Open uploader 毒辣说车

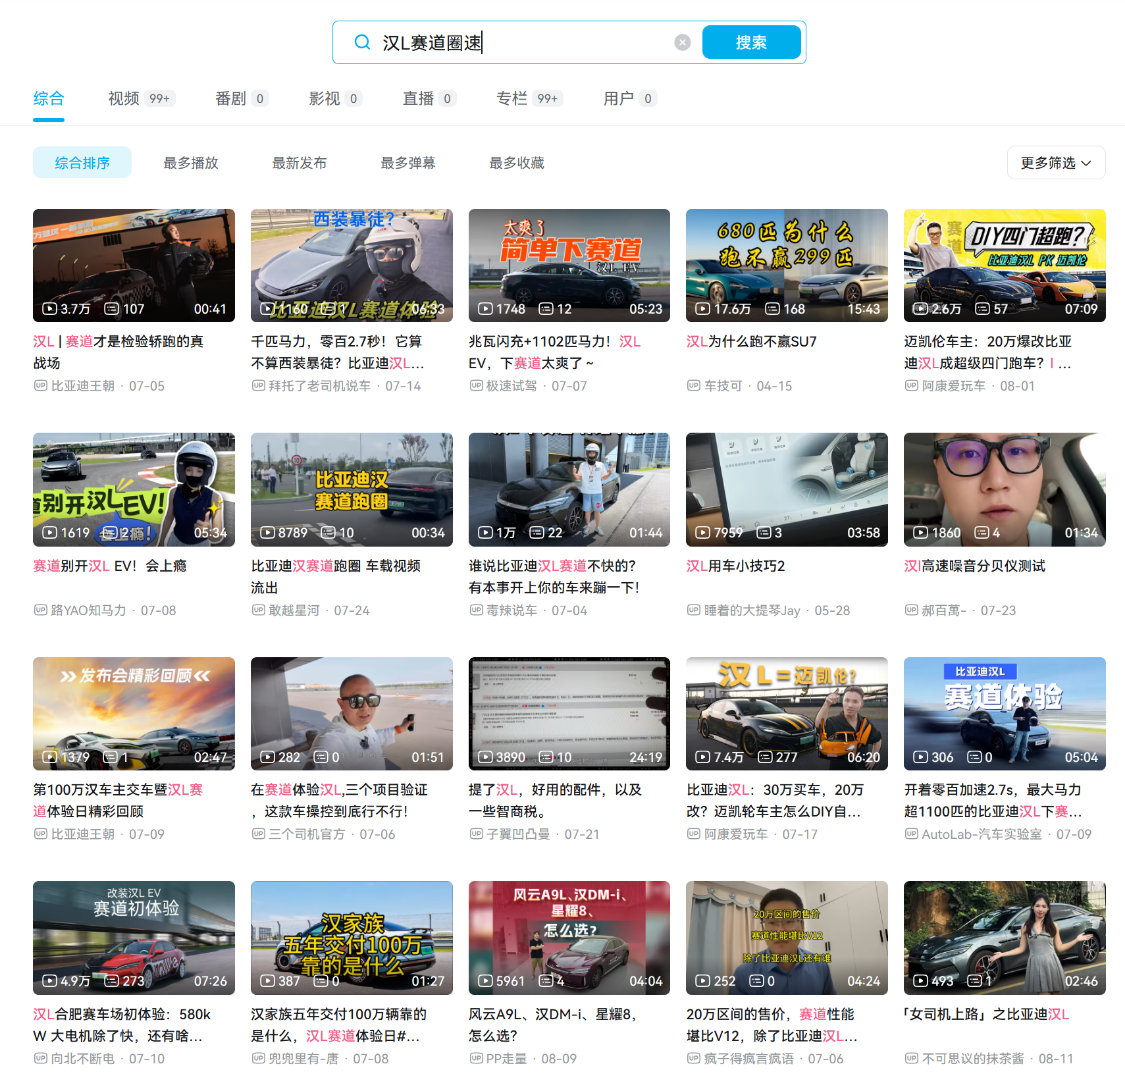[x=512, y=611]
